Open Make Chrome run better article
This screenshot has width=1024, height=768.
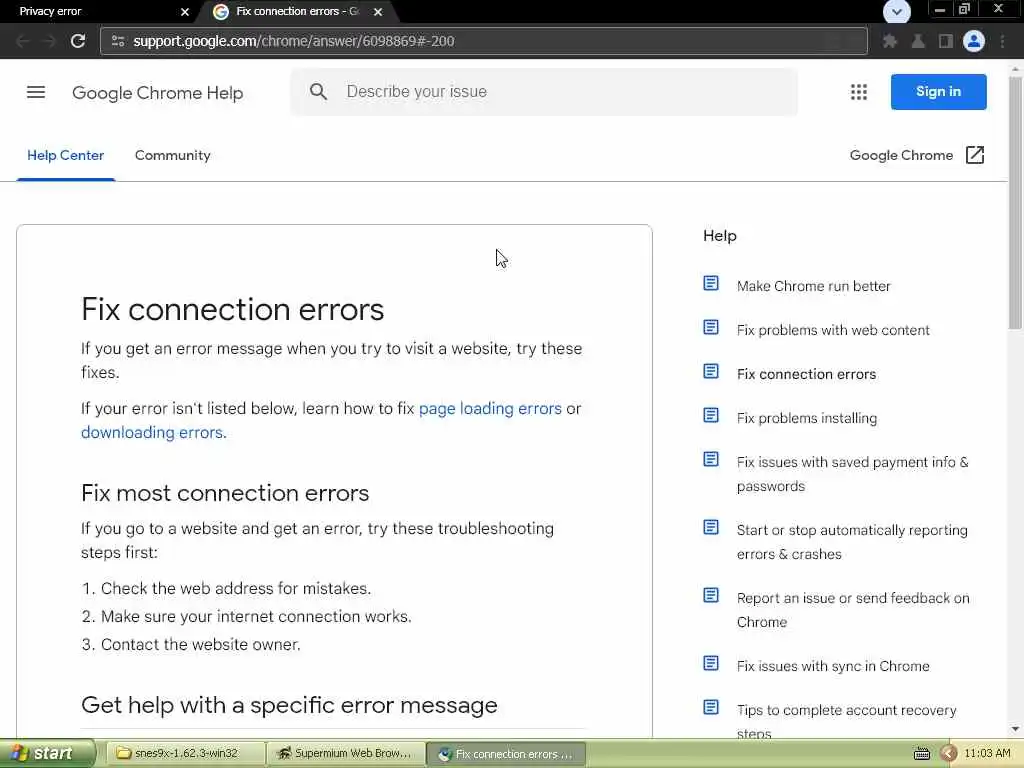(x=813, y=286)
